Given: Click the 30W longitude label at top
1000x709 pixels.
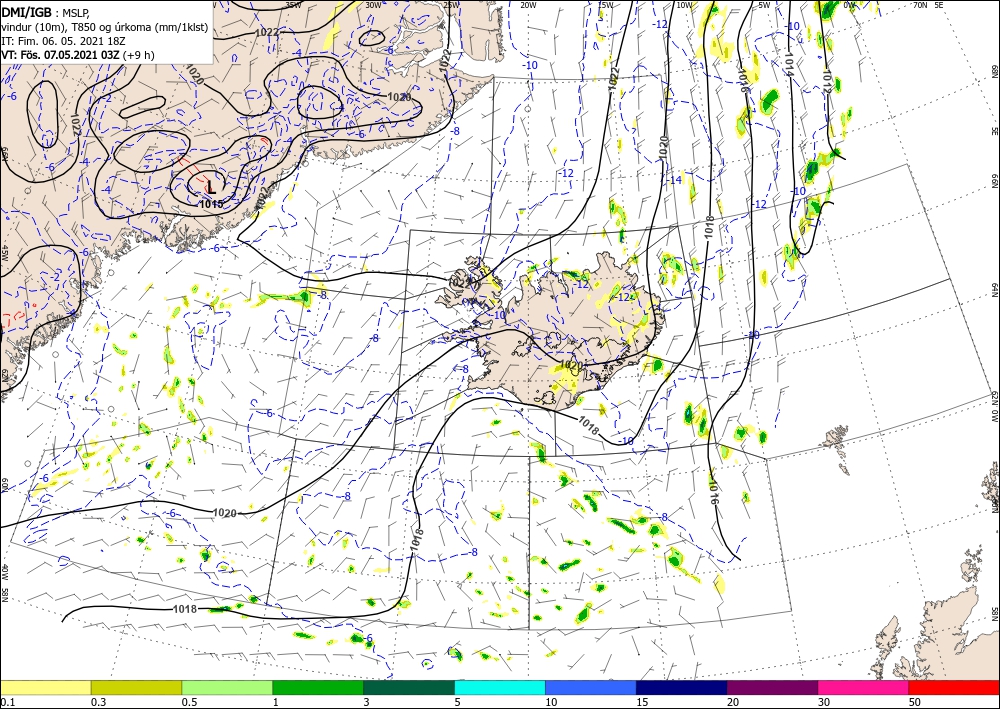Looking at the screenshot, I should click(374, 5).
